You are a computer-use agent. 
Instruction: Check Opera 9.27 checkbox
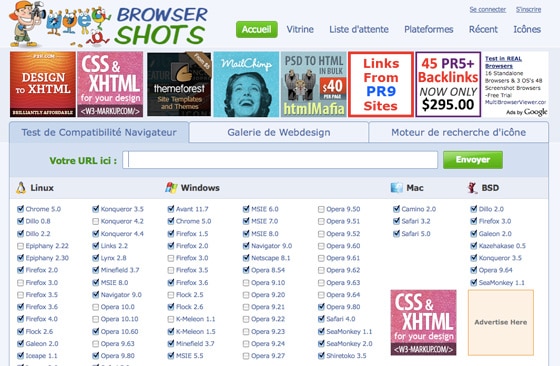point(246,356)
